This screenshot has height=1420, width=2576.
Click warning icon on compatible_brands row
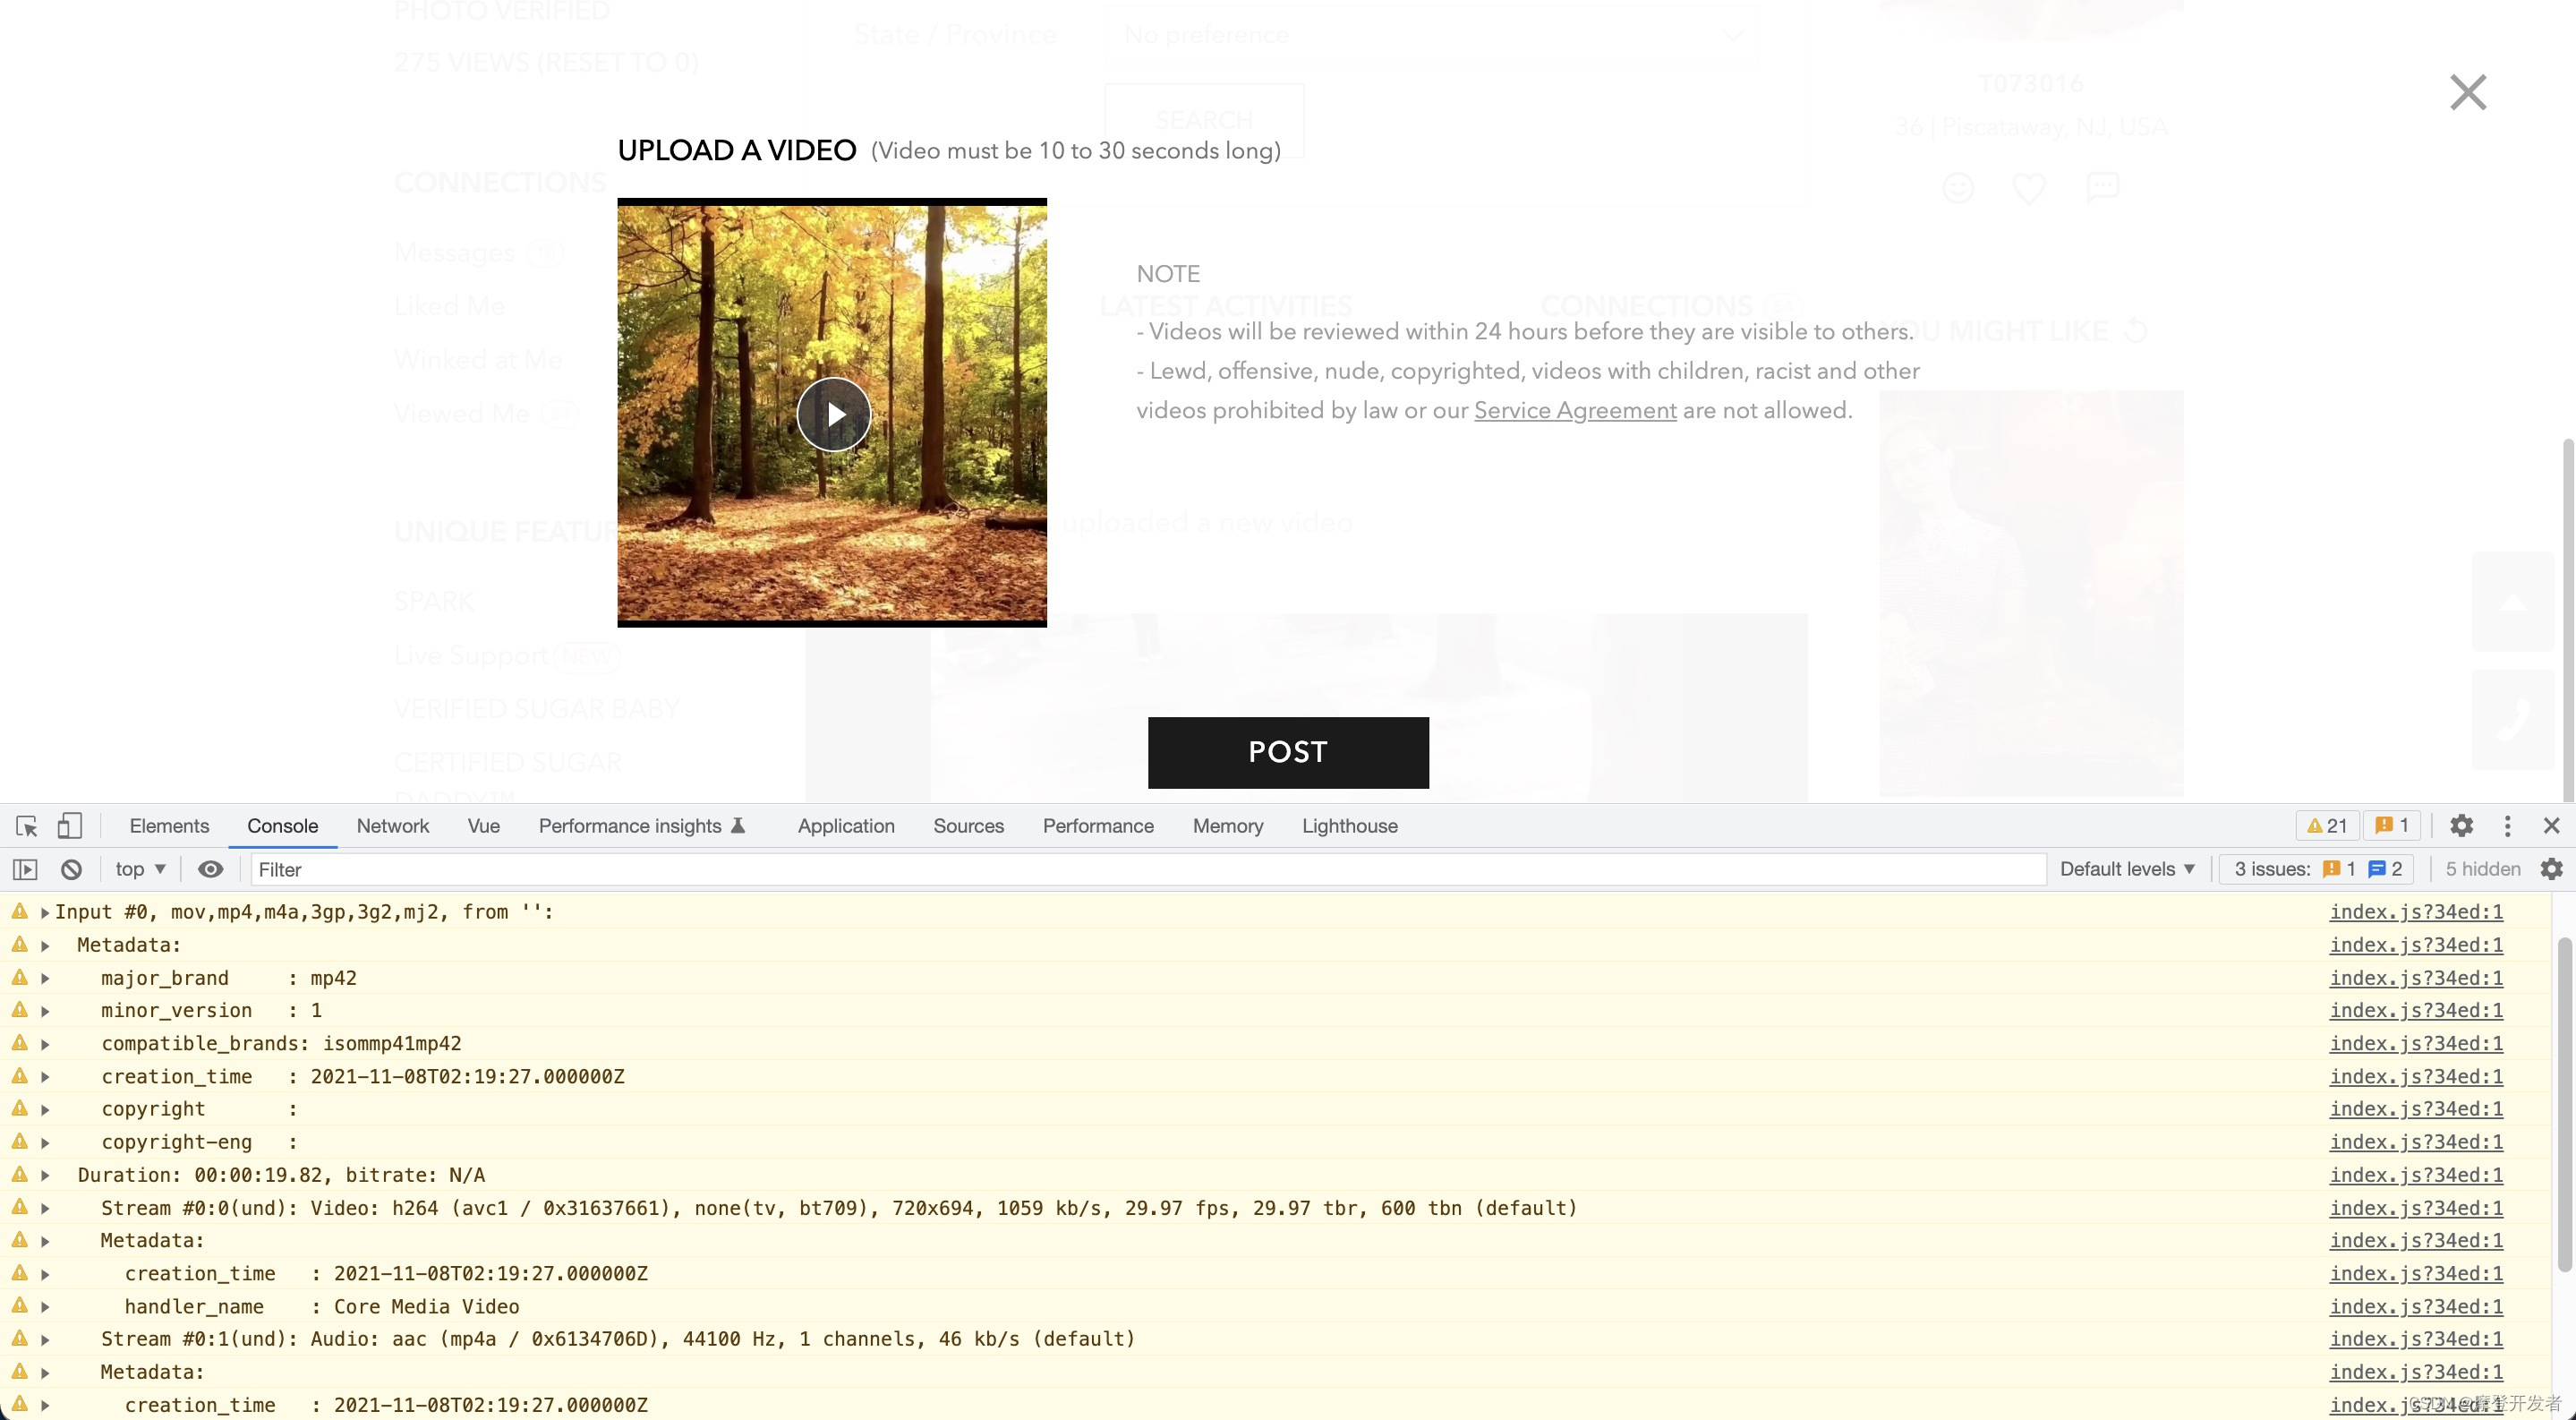point(19,1043)
